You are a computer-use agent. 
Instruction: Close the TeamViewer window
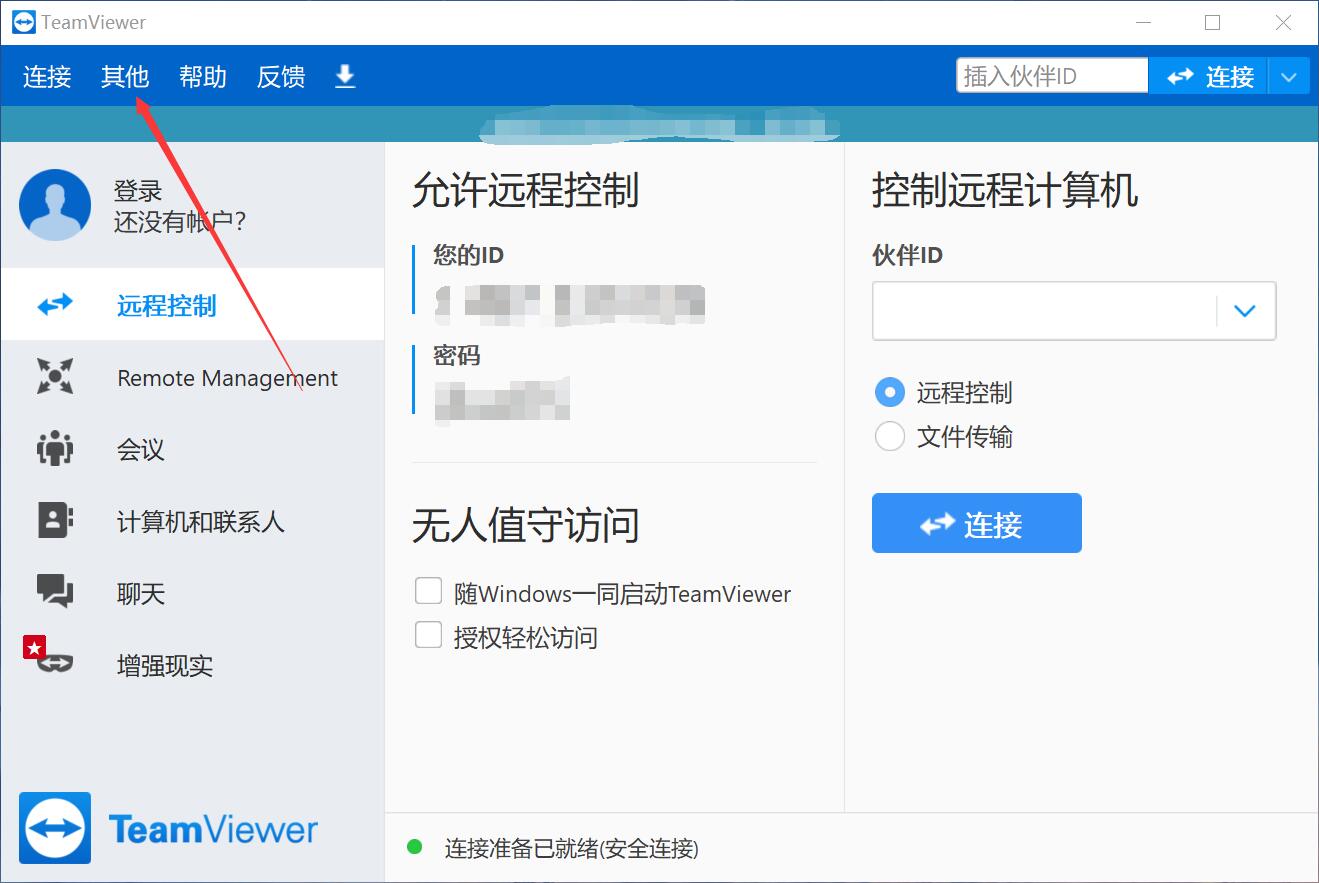(x=1284, y=22)
